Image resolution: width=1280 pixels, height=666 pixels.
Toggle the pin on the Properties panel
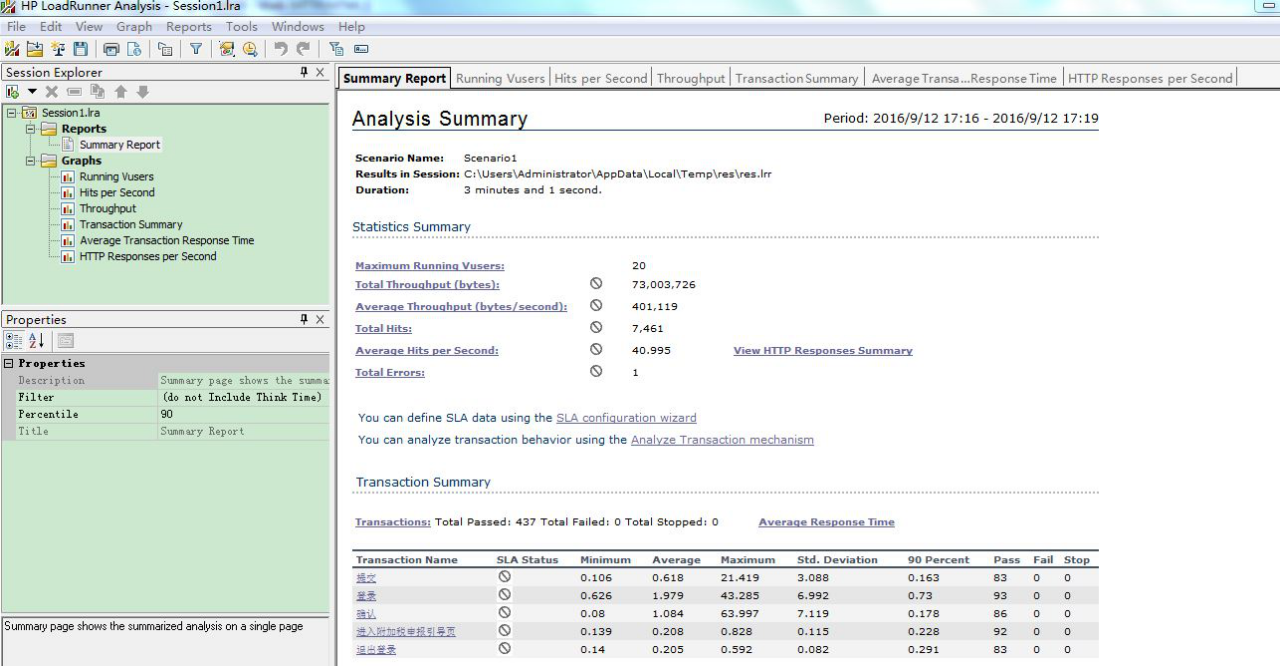click(304, 319)
